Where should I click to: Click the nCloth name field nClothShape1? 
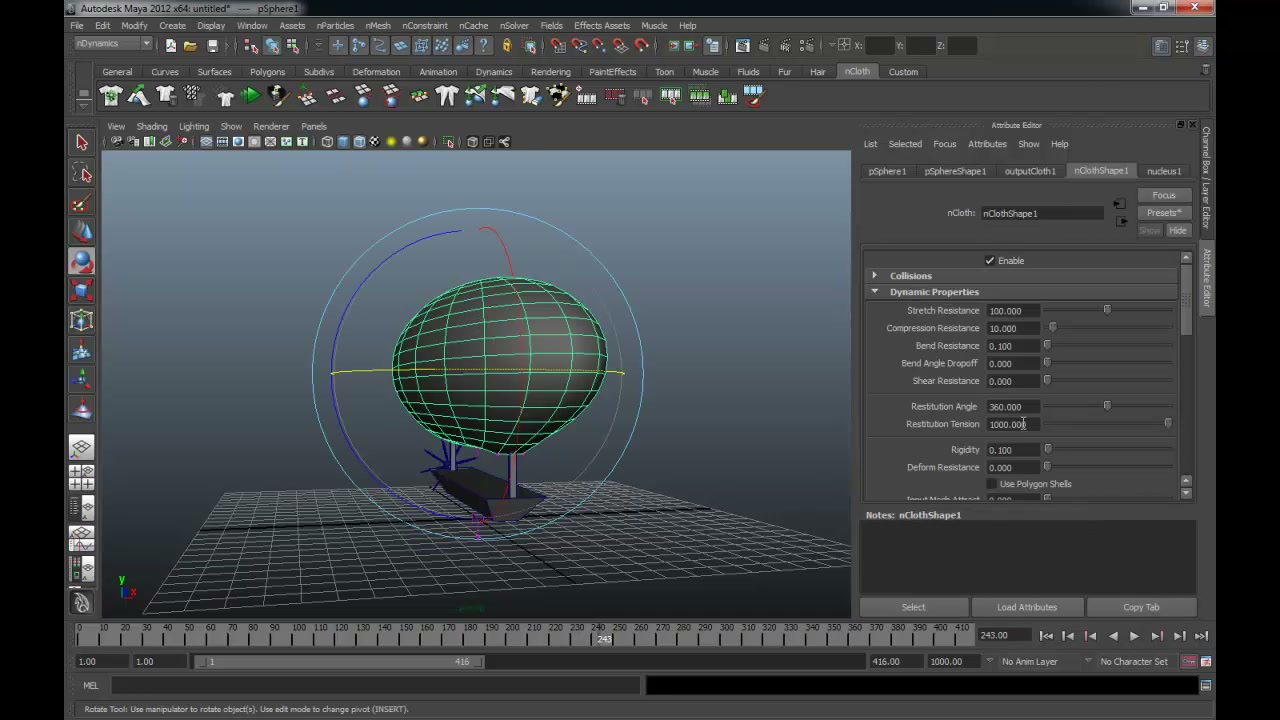tap(1041, 213)
